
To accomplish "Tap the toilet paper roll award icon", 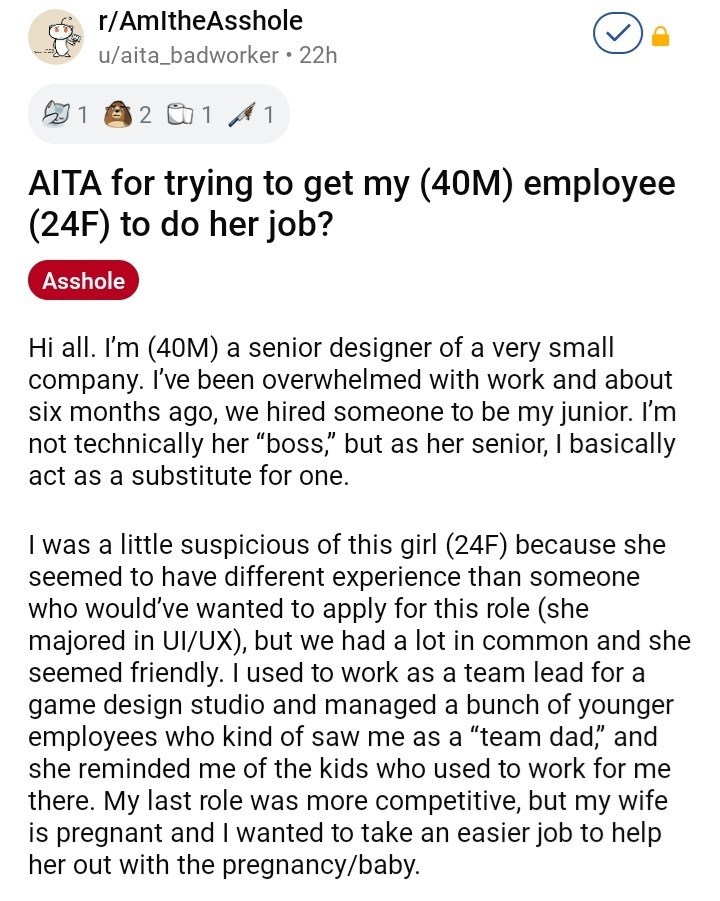I will coord(181,114).
